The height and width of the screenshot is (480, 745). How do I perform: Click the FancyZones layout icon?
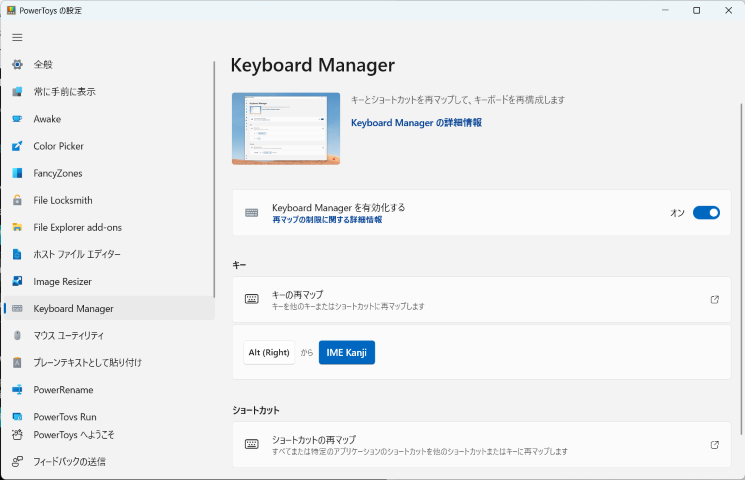pos(17,173)
